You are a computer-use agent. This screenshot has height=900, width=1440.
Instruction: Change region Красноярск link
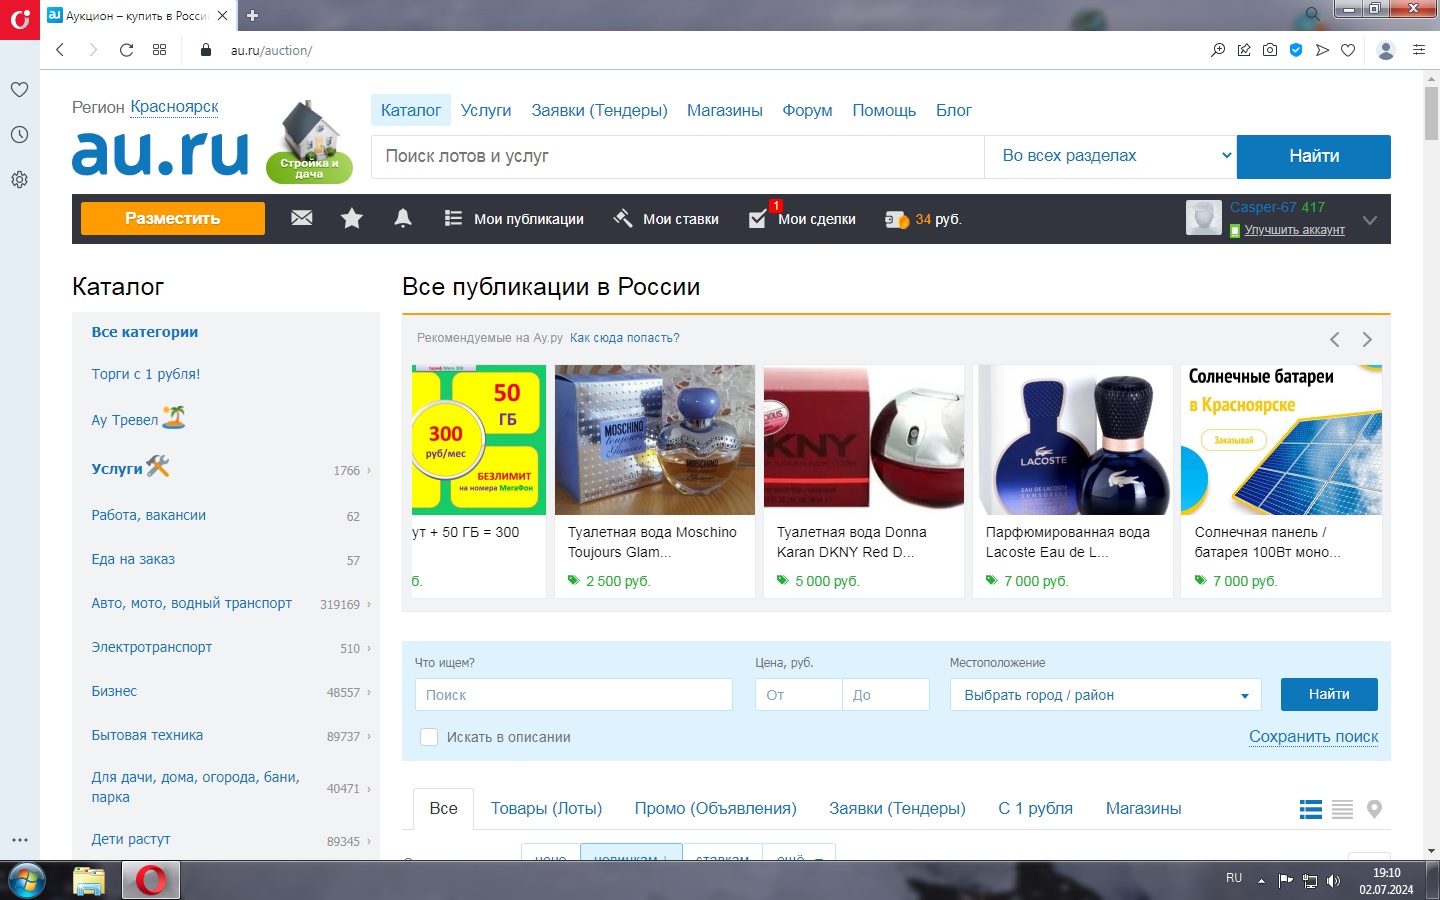(174, 107)
